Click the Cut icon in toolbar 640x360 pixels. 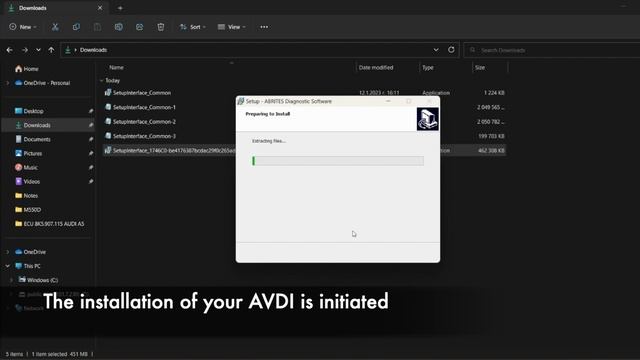[x=55, y=27]
